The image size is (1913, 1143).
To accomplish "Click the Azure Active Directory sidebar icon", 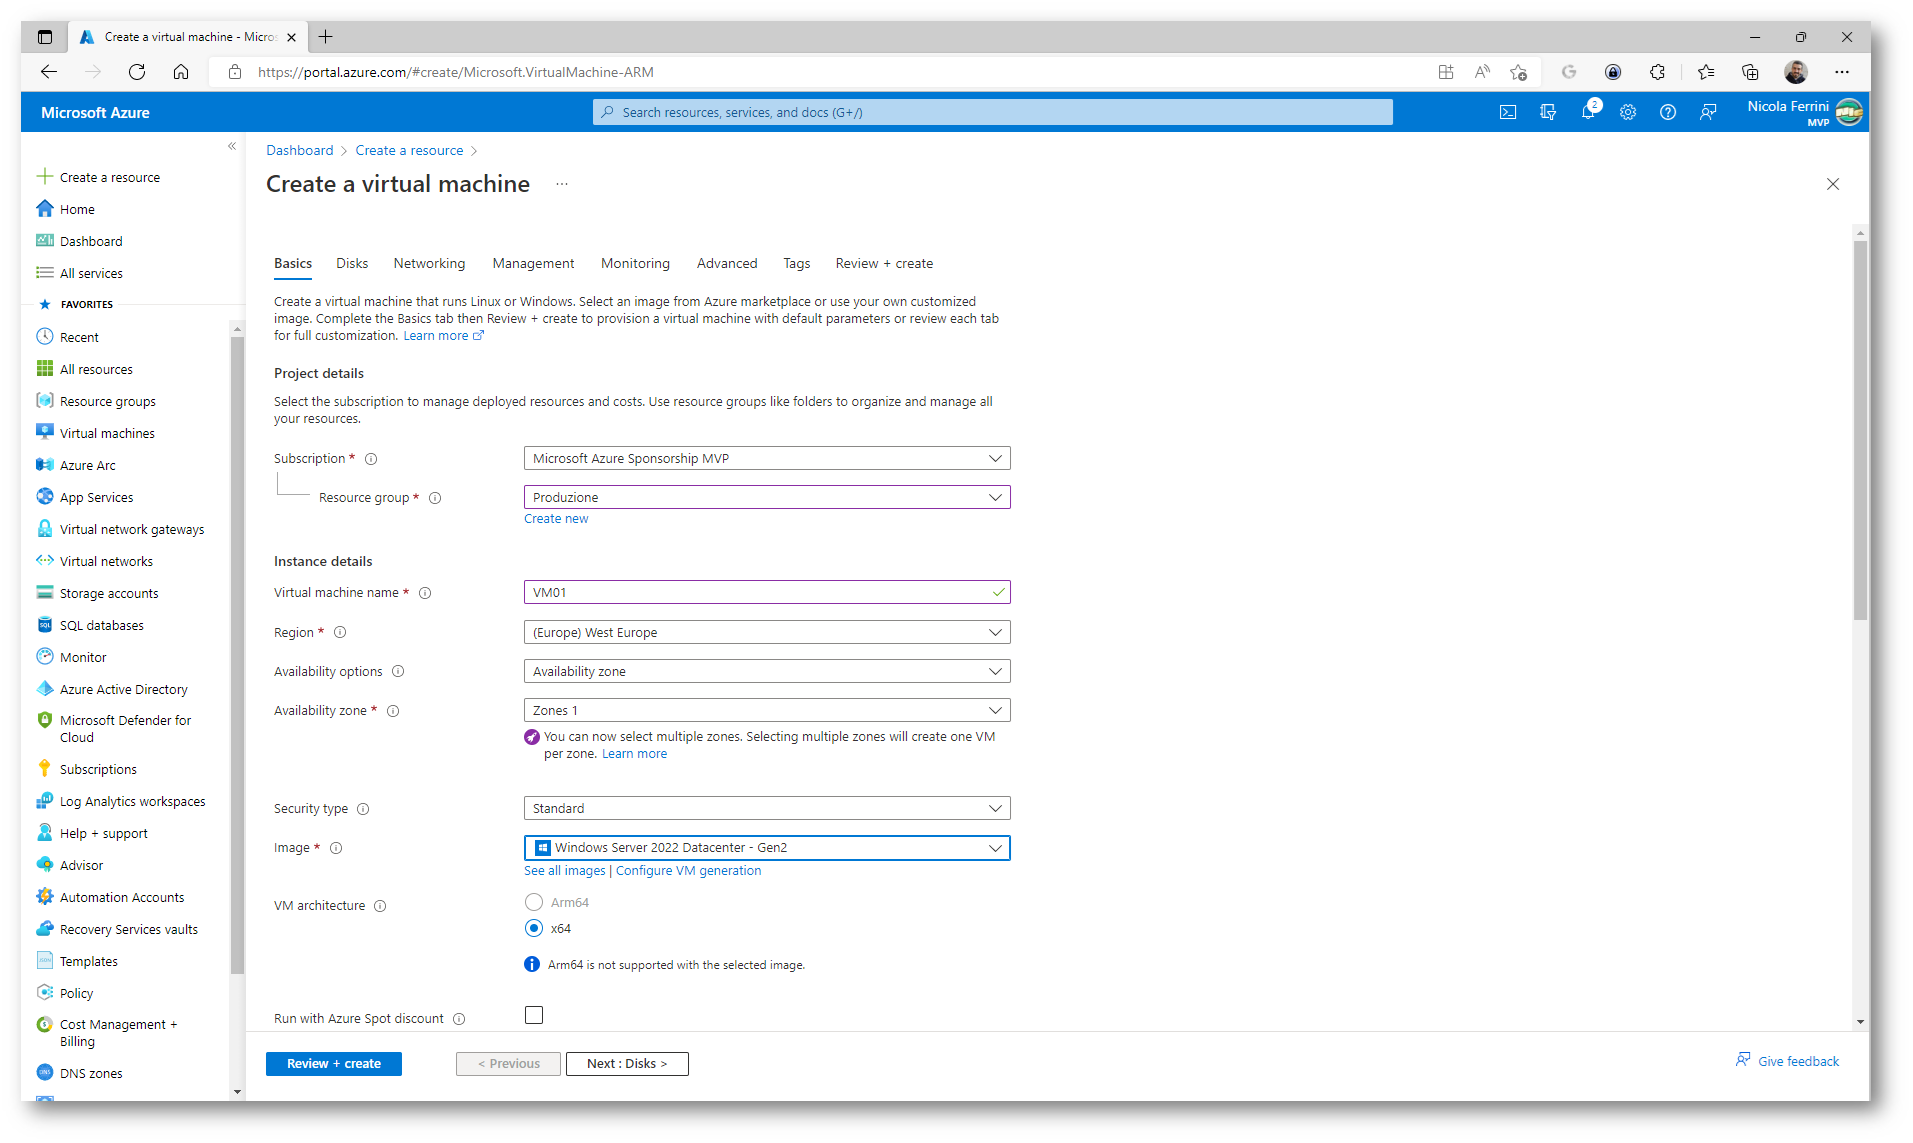I will click(x=45, y=688).
